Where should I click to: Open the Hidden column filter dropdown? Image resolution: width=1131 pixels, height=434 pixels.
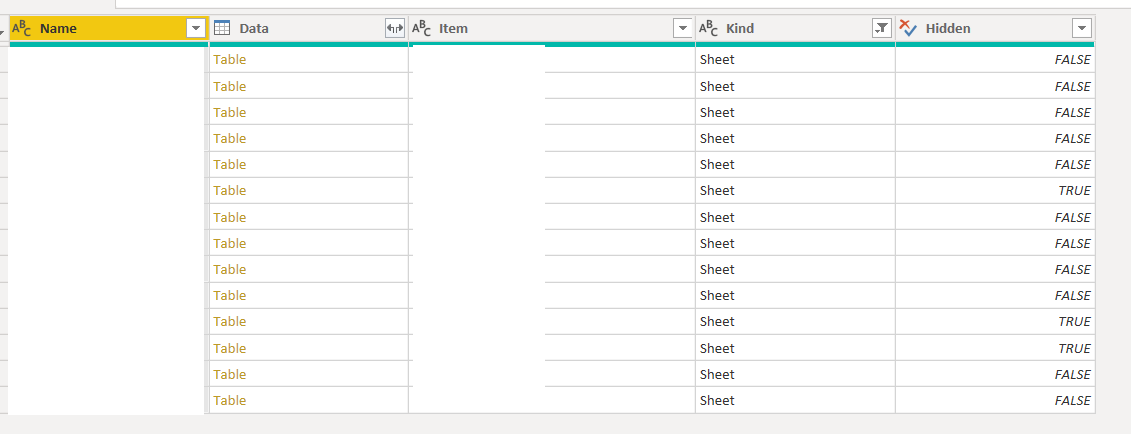pyautogui.click(x=1082, y=29)
